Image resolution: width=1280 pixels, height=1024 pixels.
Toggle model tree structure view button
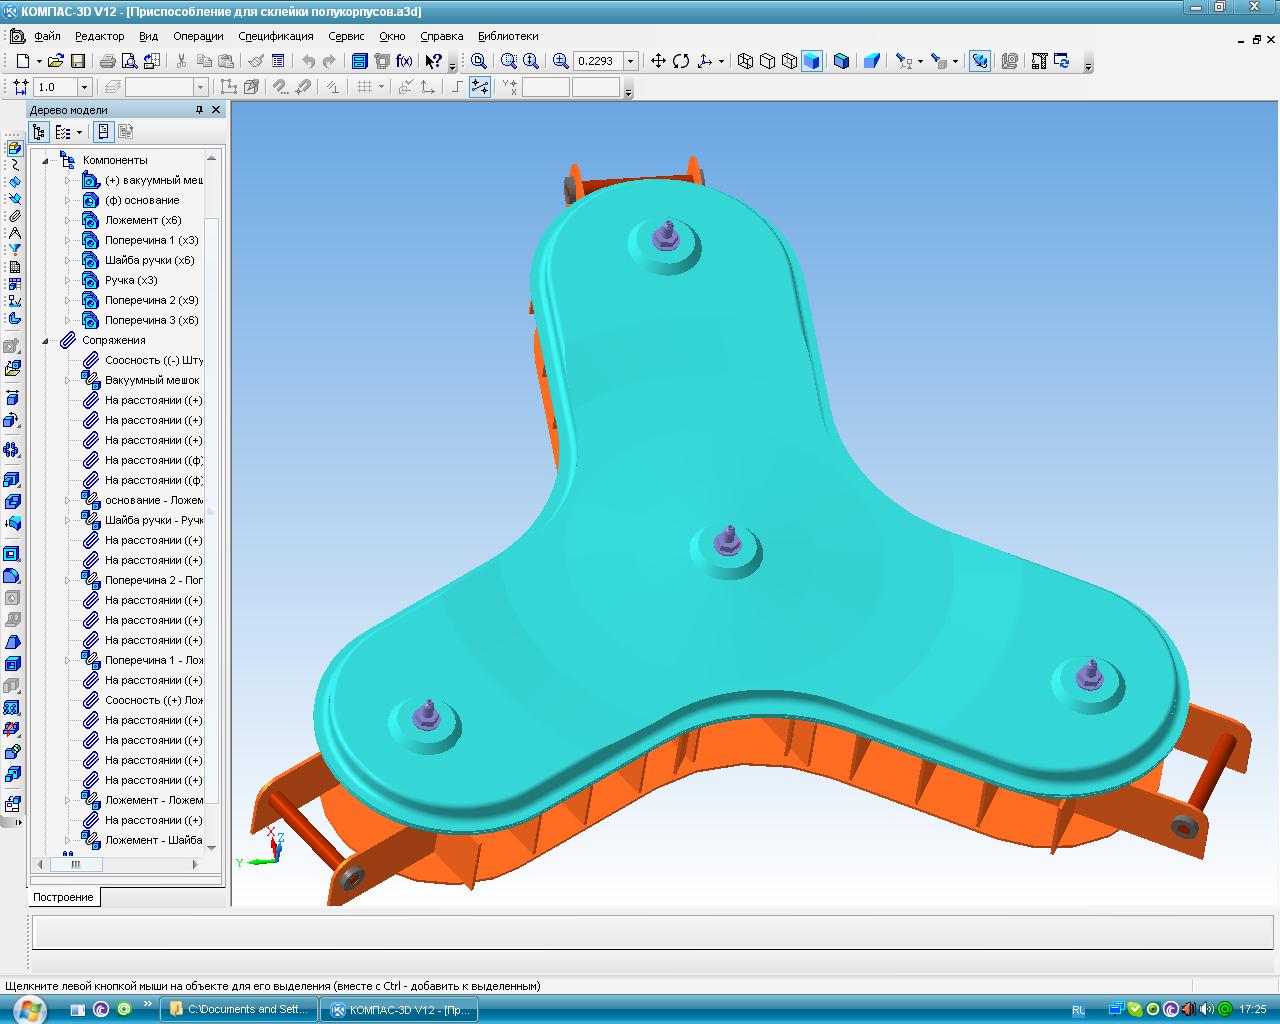[39, 132]
